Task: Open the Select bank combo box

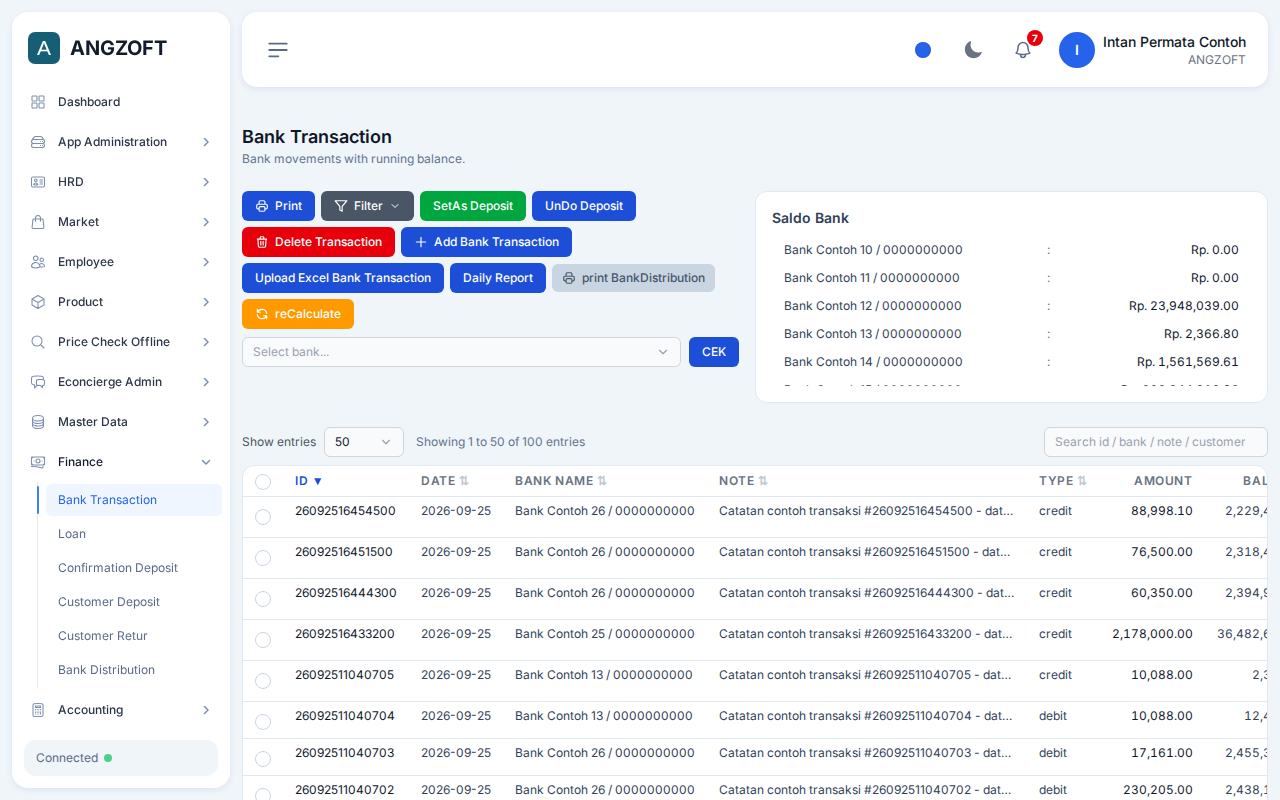Action: click(461, 352)
